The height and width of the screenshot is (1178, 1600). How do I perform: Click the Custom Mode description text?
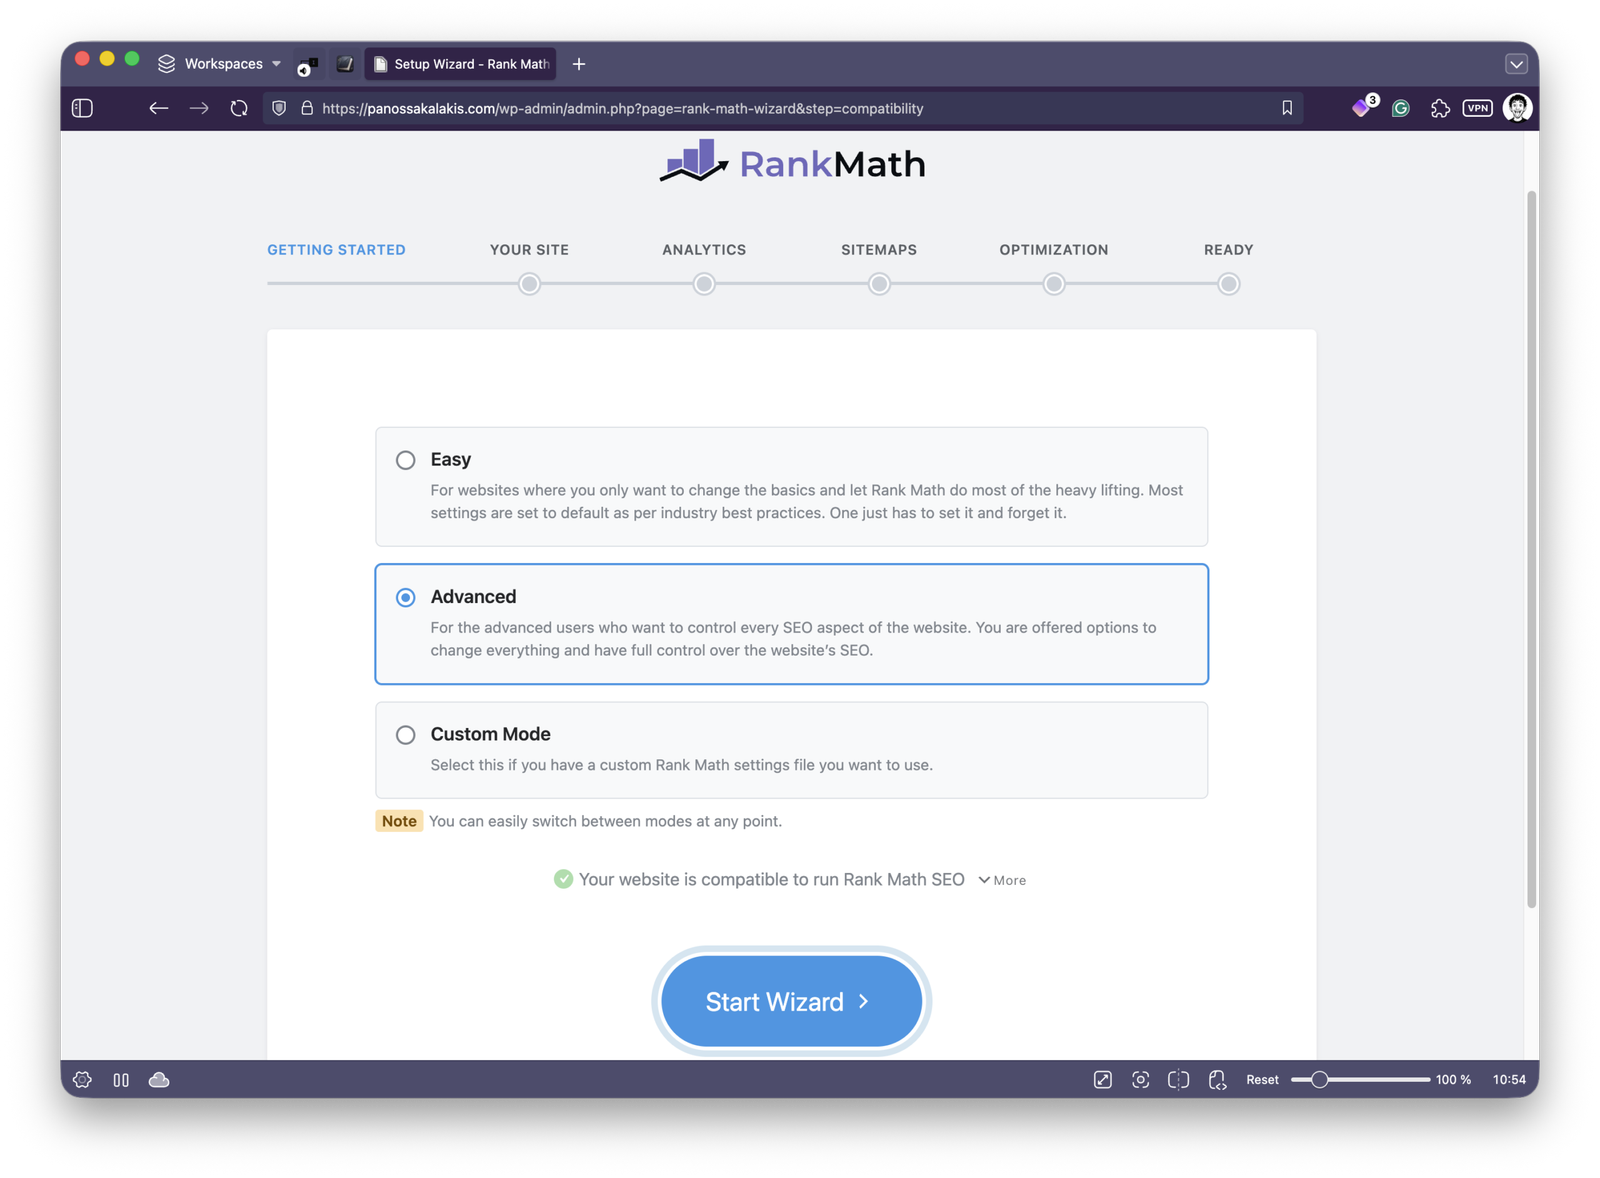681,765
